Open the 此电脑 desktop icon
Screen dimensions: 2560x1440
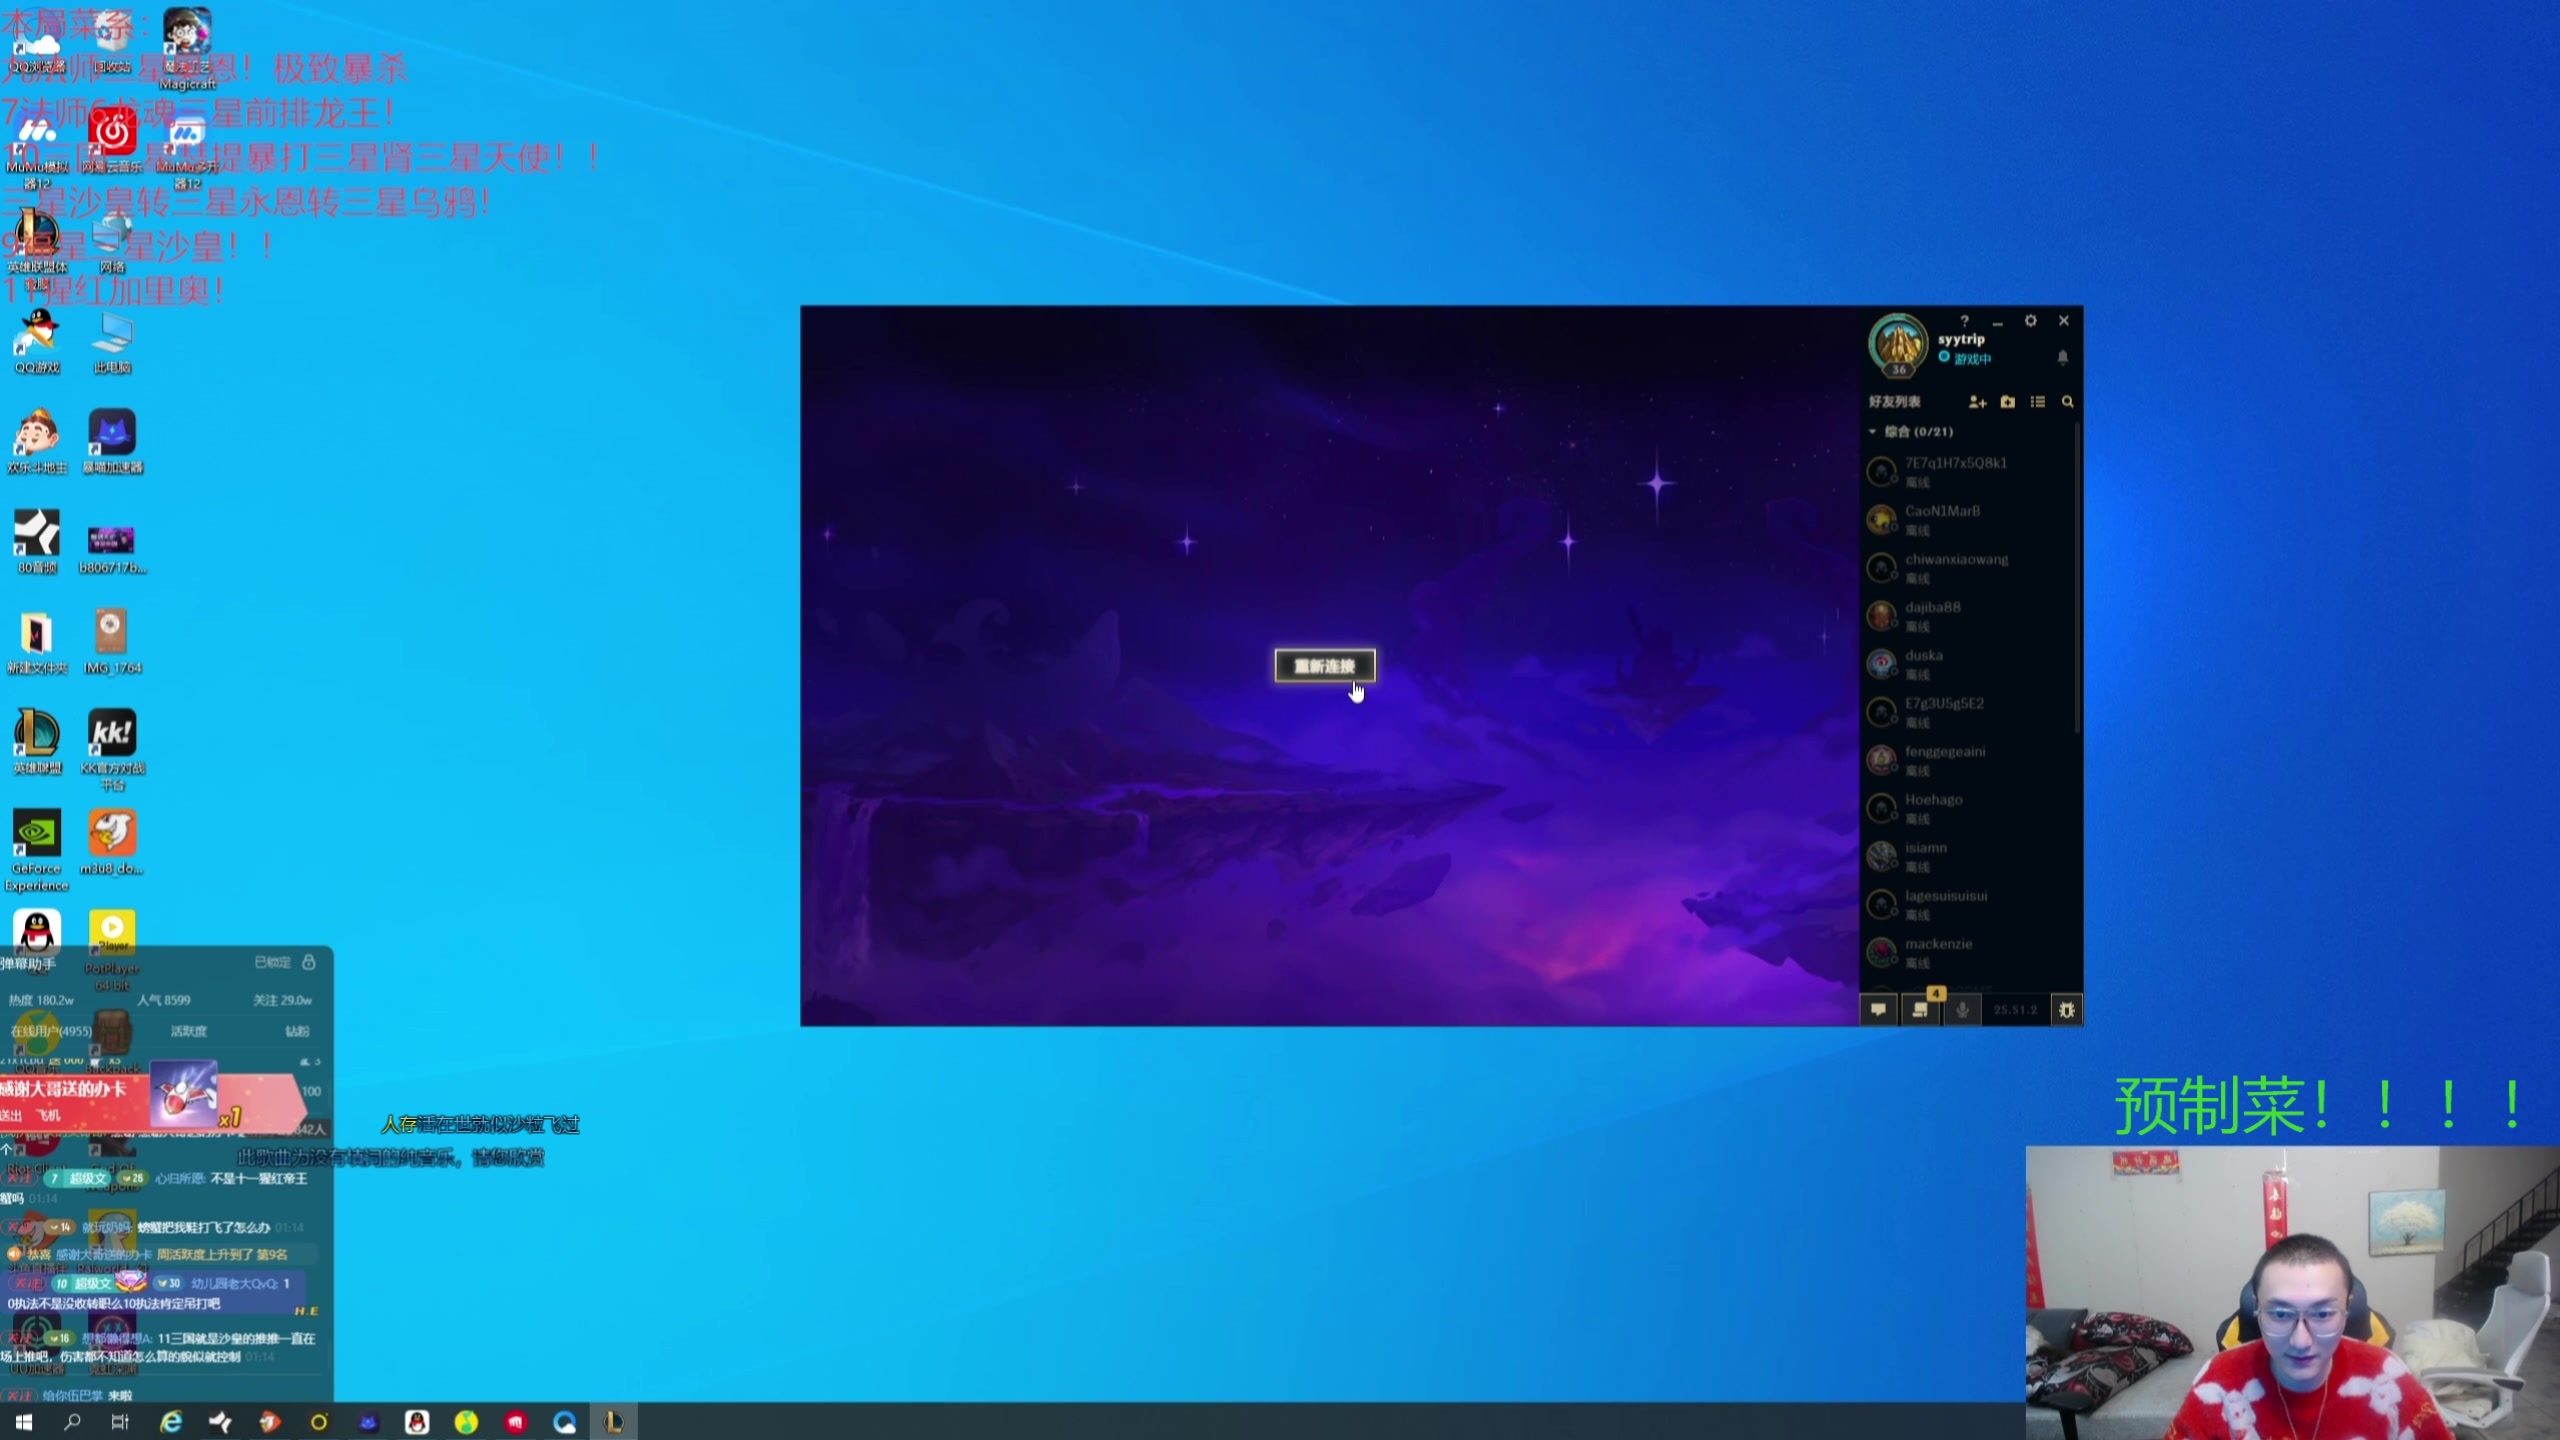(112, 342)
